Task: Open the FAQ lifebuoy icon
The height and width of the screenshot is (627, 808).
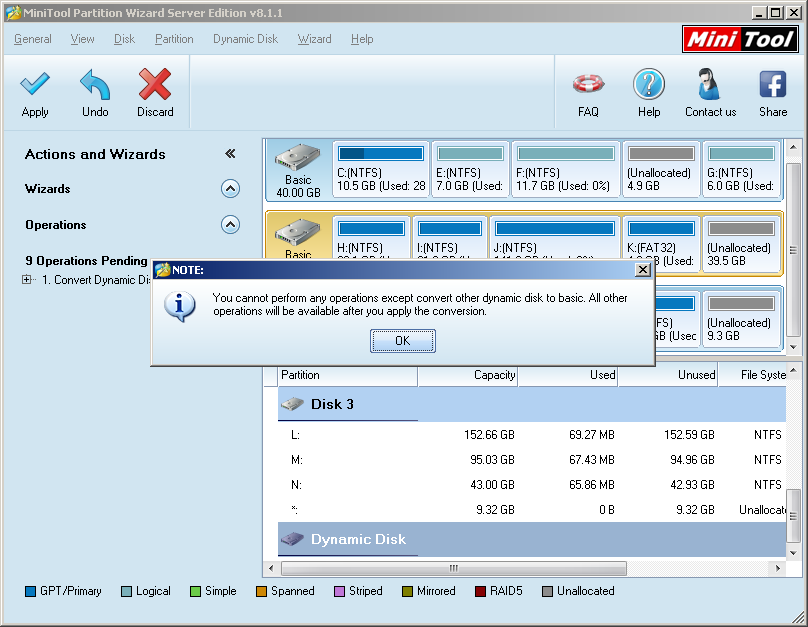Action: click(x=588, y=84)
